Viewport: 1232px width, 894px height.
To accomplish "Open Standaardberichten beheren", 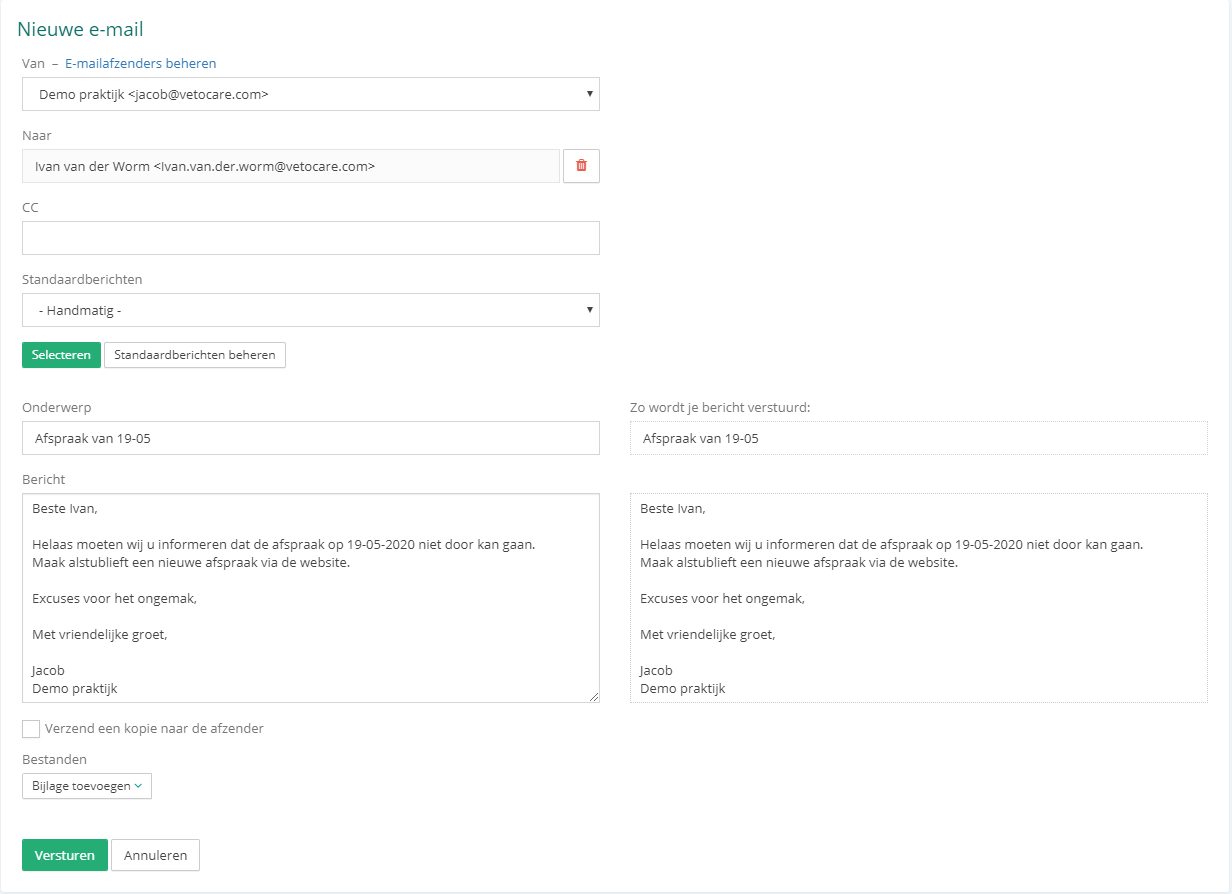I will pyautogui.click(x=195, y=355).
